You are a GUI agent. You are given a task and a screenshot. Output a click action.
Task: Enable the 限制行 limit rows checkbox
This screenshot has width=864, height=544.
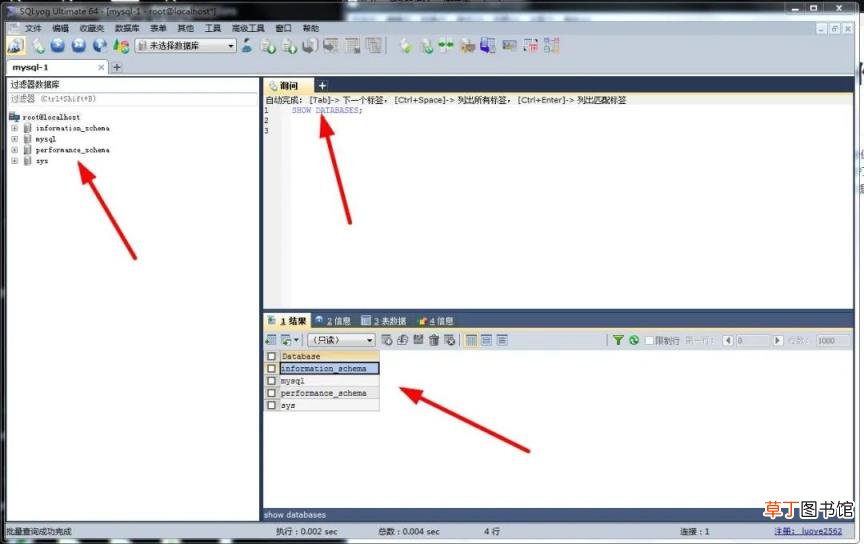point(649,341)
